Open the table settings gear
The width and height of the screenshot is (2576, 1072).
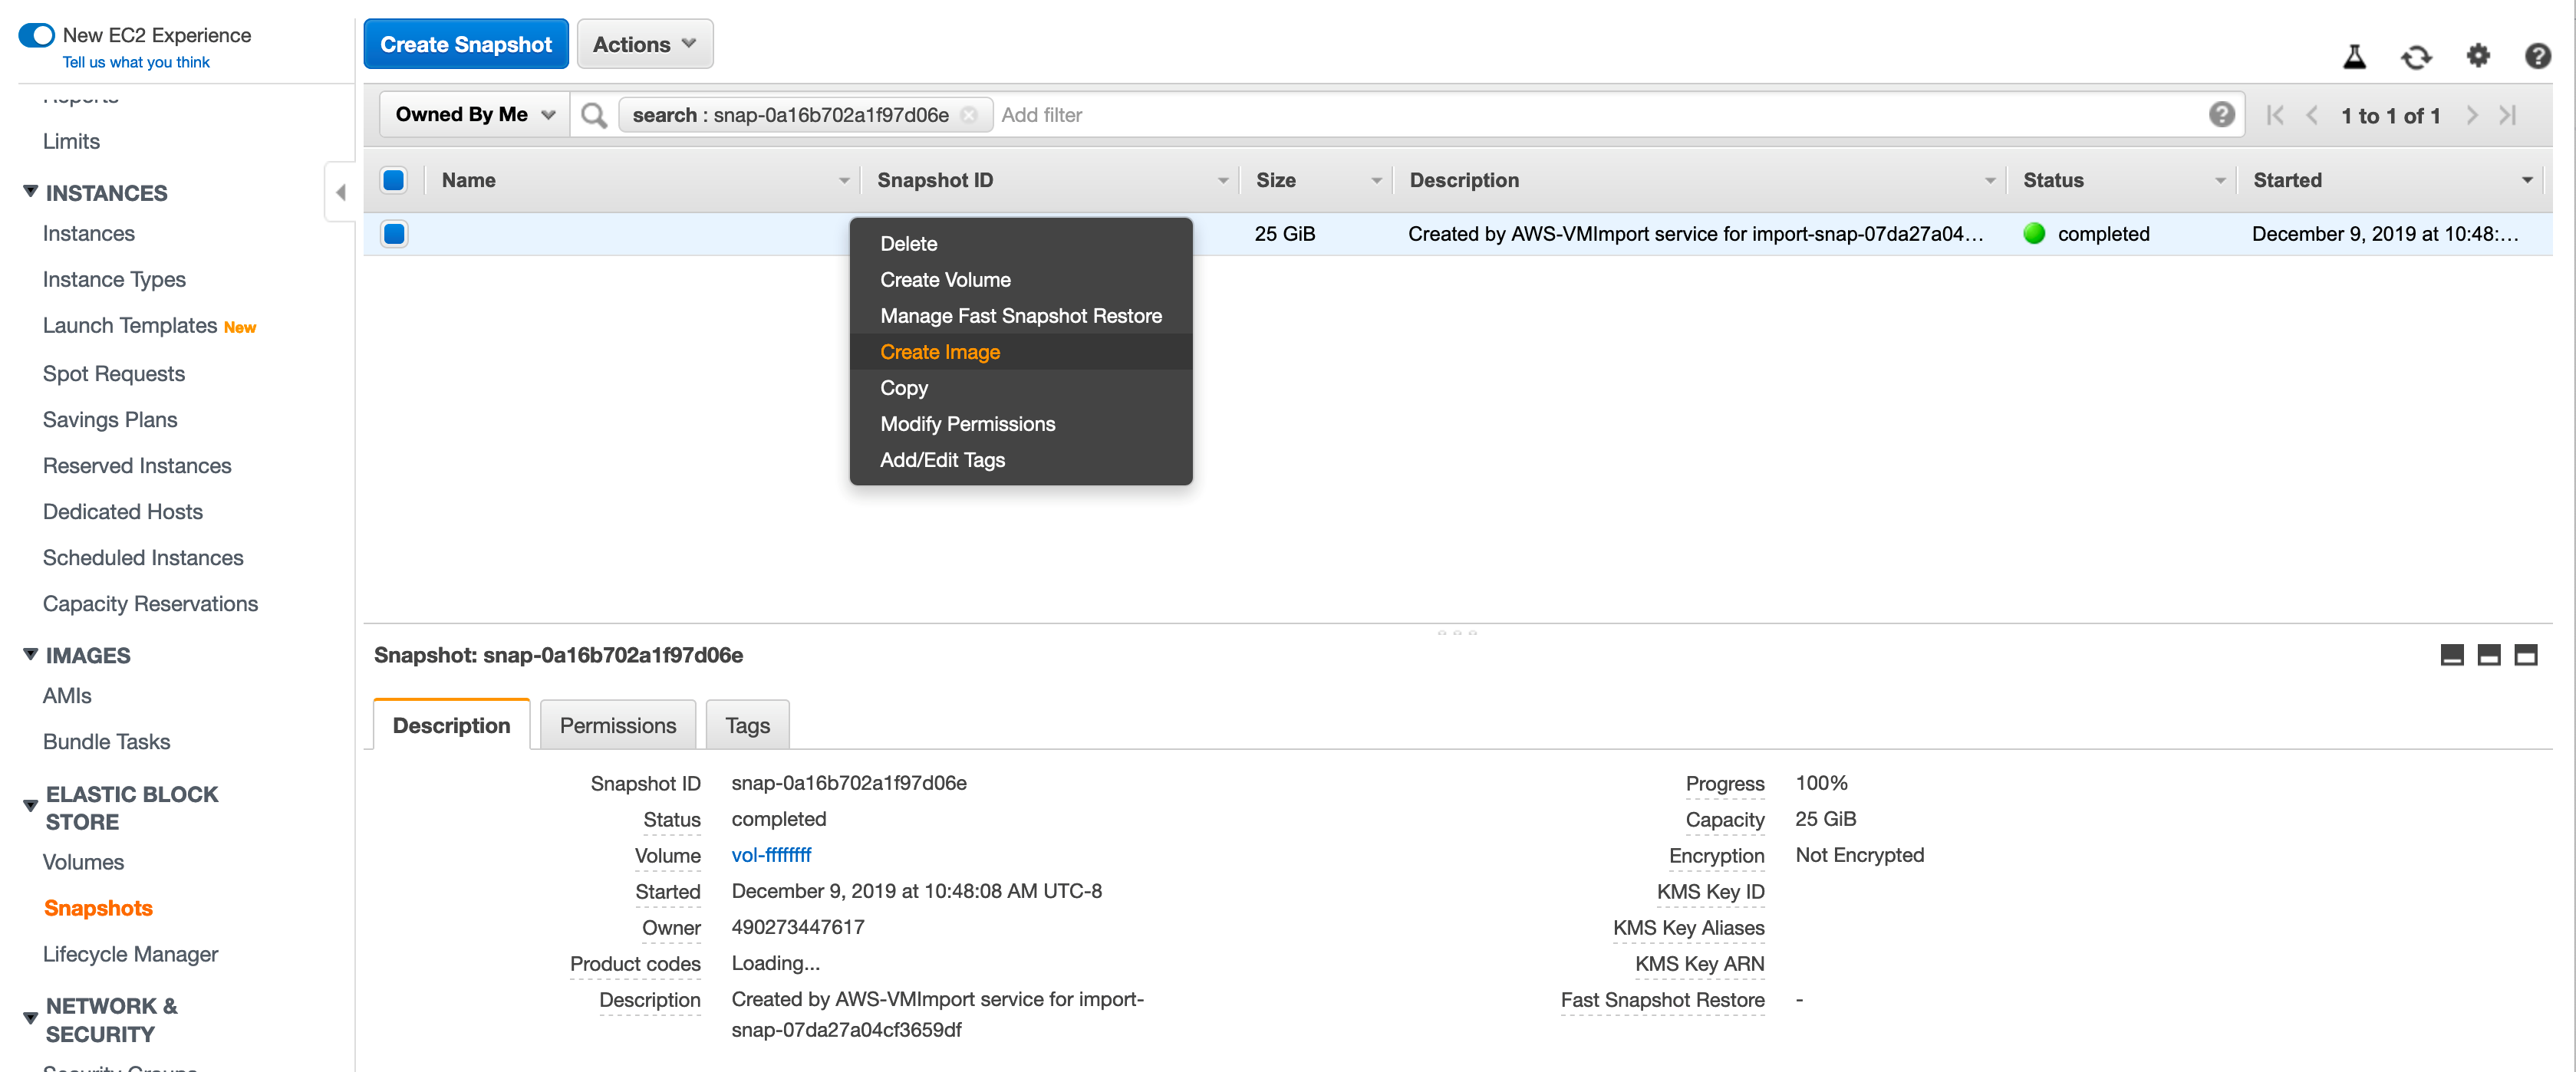[2478, 56]
